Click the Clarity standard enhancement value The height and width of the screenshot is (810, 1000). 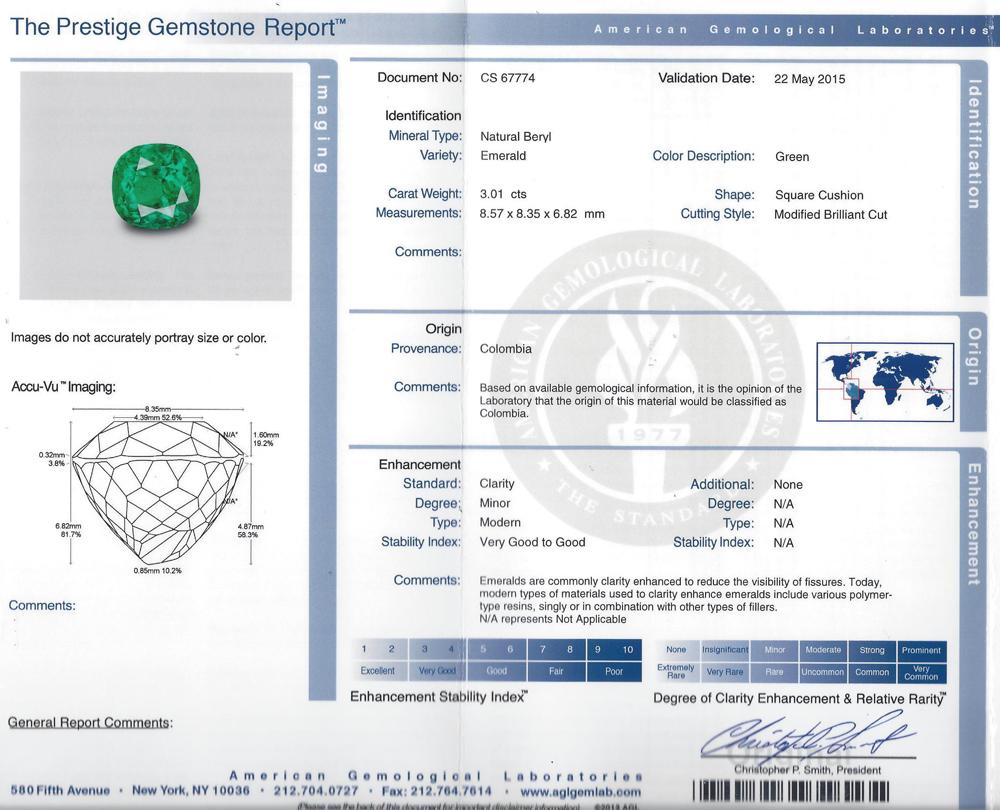pos(497,483)
